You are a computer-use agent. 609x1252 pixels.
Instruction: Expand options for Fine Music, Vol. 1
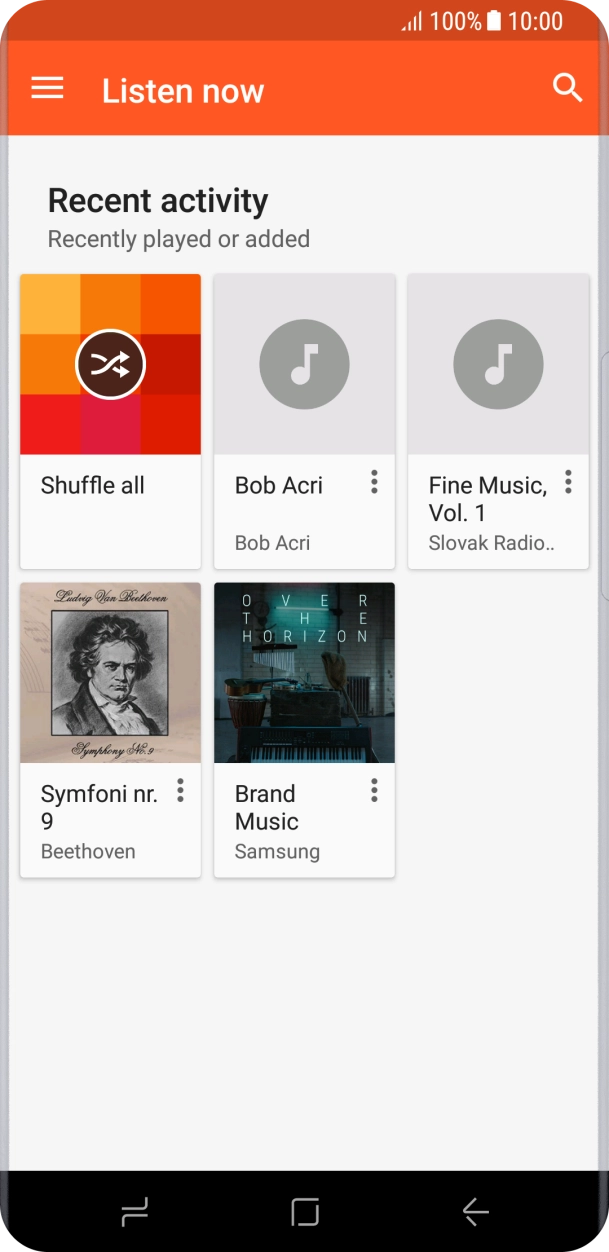(x=568, y=483)
